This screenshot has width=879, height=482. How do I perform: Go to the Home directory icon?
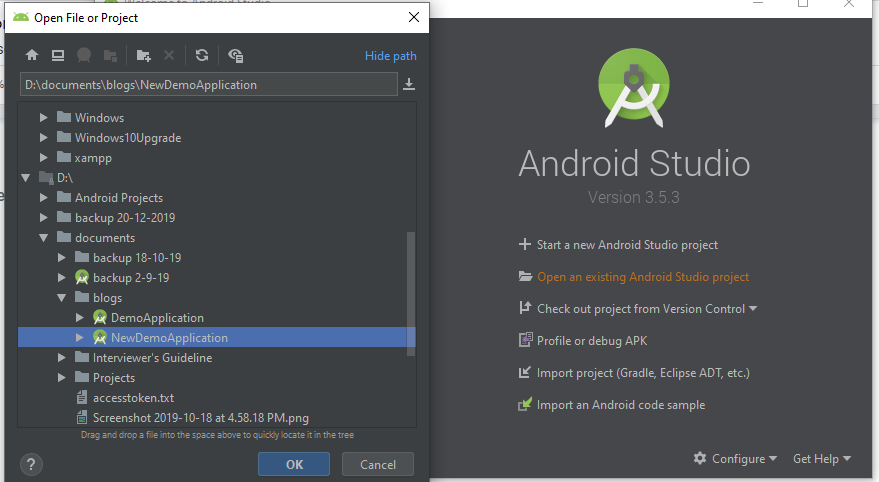click(x=32, y=55)
